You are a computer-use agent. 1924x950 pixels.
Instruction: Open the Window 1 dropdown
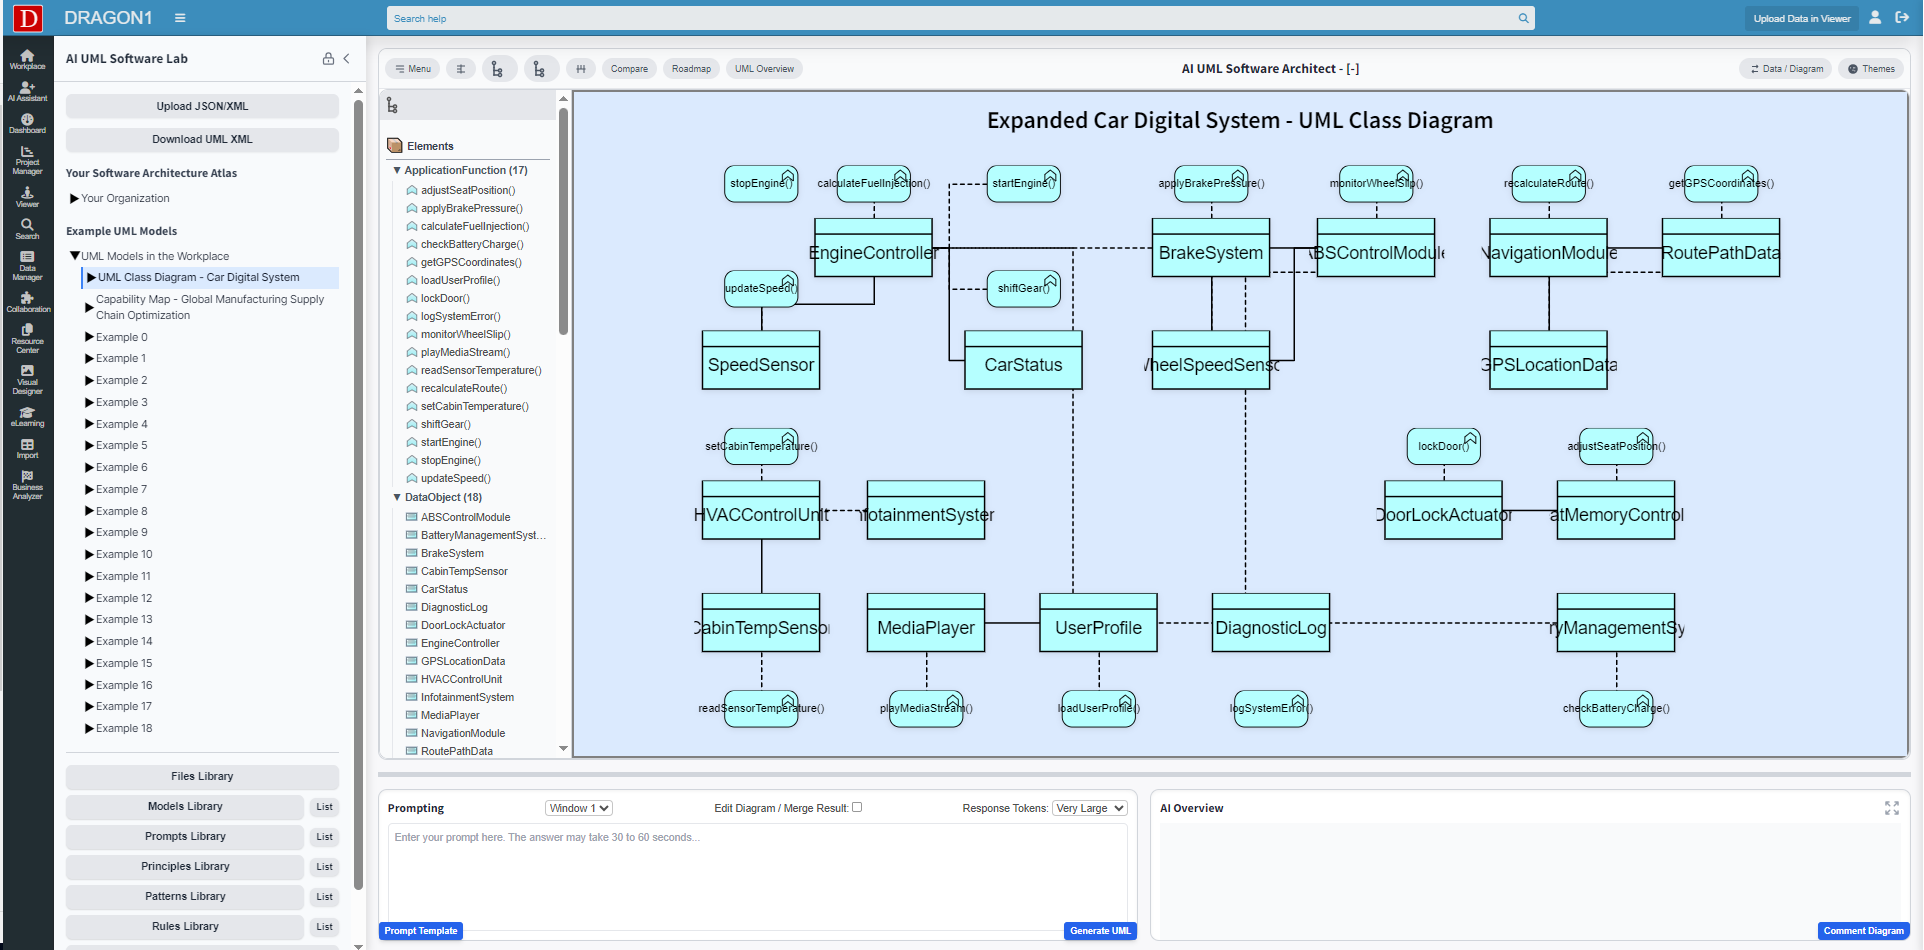pyautogui.click(x=578, y=808)
